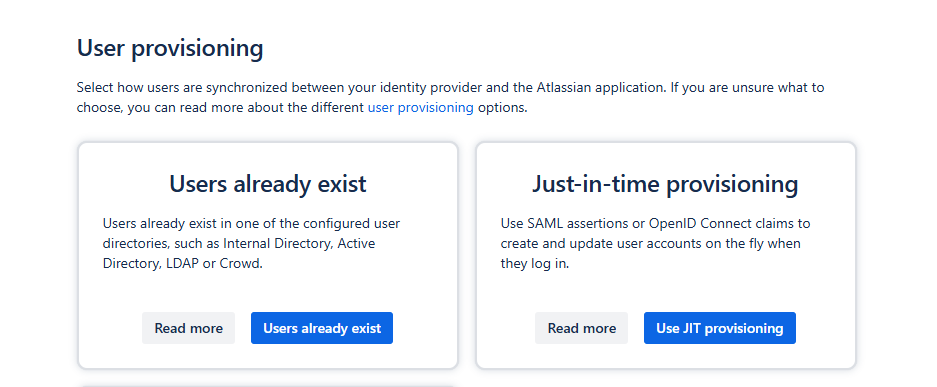
Task: Click the User provisioning page title
Action: click(170, 48)
